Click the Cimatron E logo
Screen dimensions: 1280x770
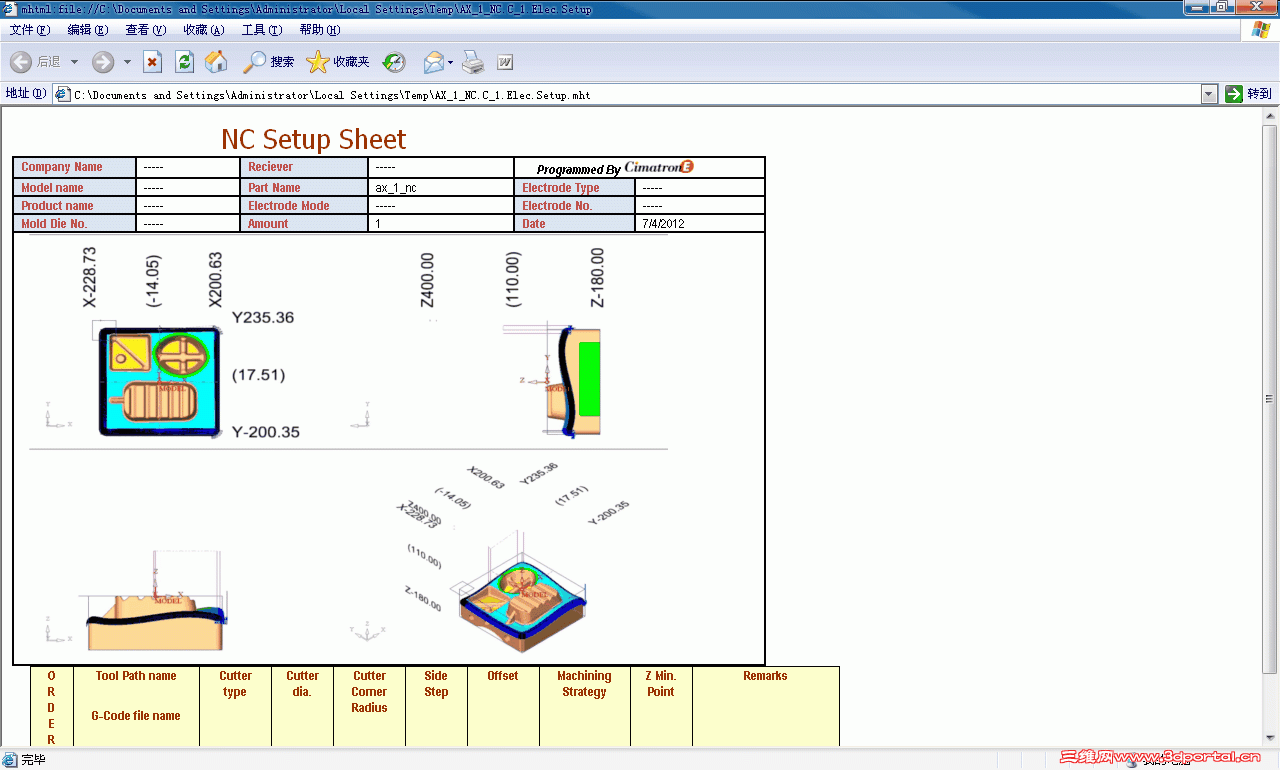[659, 167]
